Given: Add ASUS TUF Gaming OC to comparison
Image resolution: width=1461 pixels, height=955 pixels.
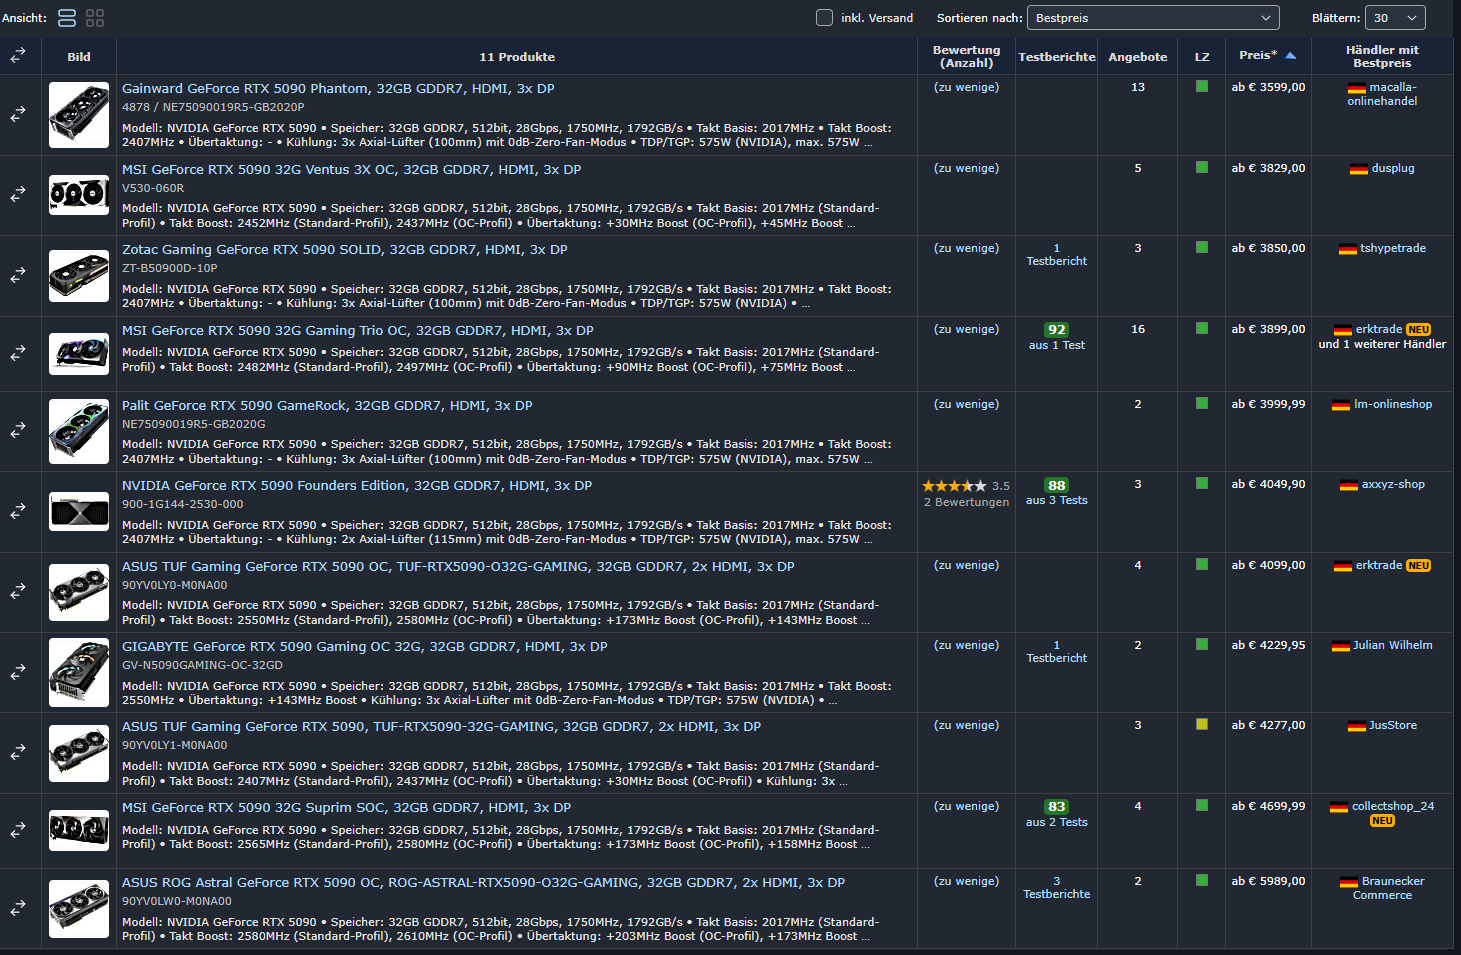Looking at the screenshot, I should (x=18, y=592).
